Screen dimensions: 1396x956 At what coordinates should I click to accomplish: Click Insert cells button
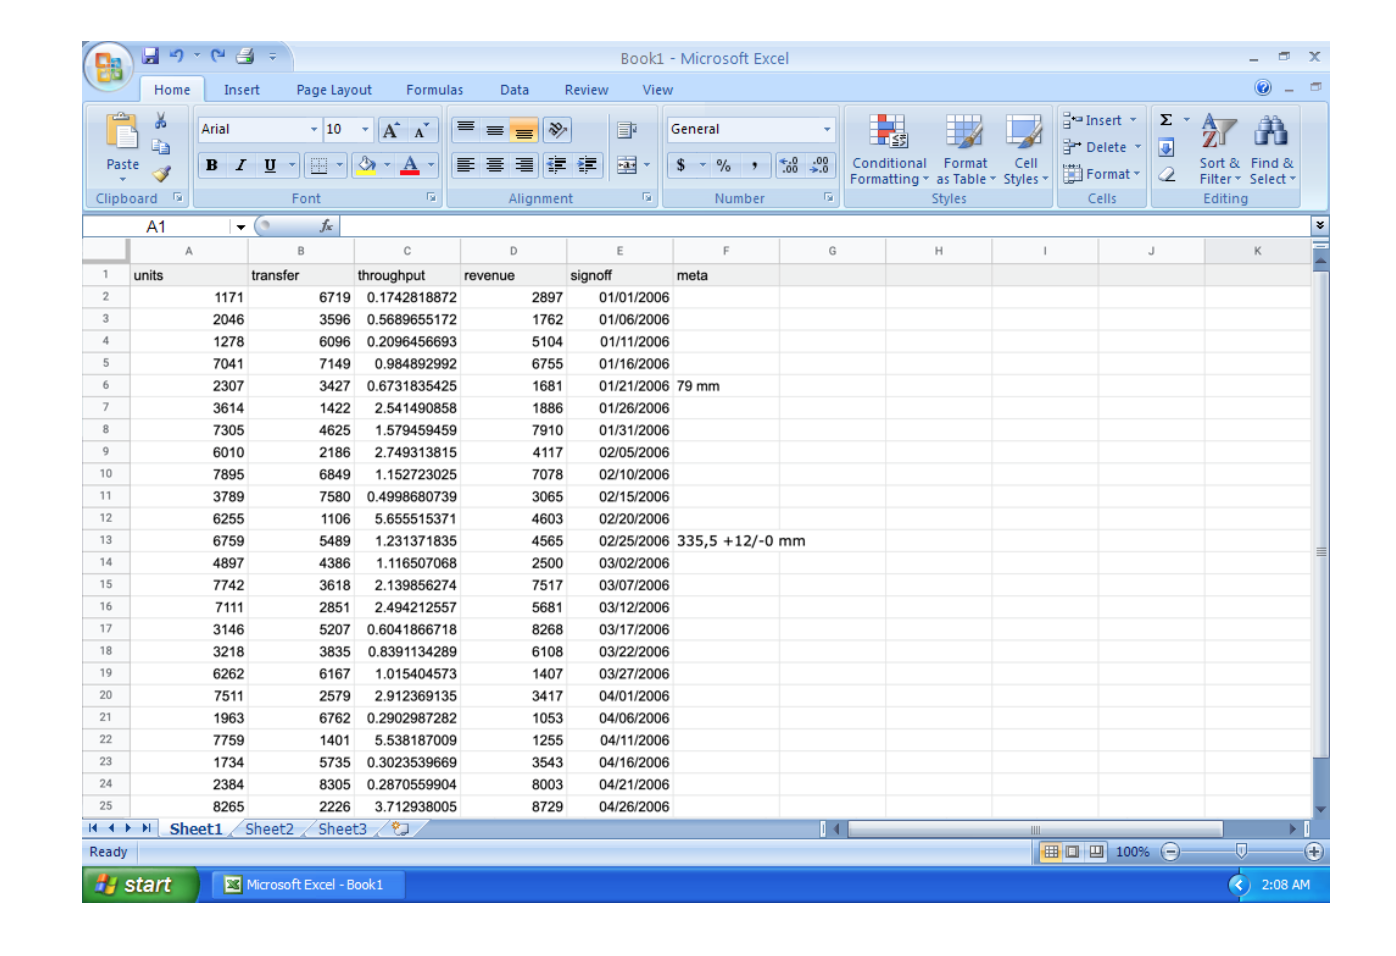(x=1100, y=120)
